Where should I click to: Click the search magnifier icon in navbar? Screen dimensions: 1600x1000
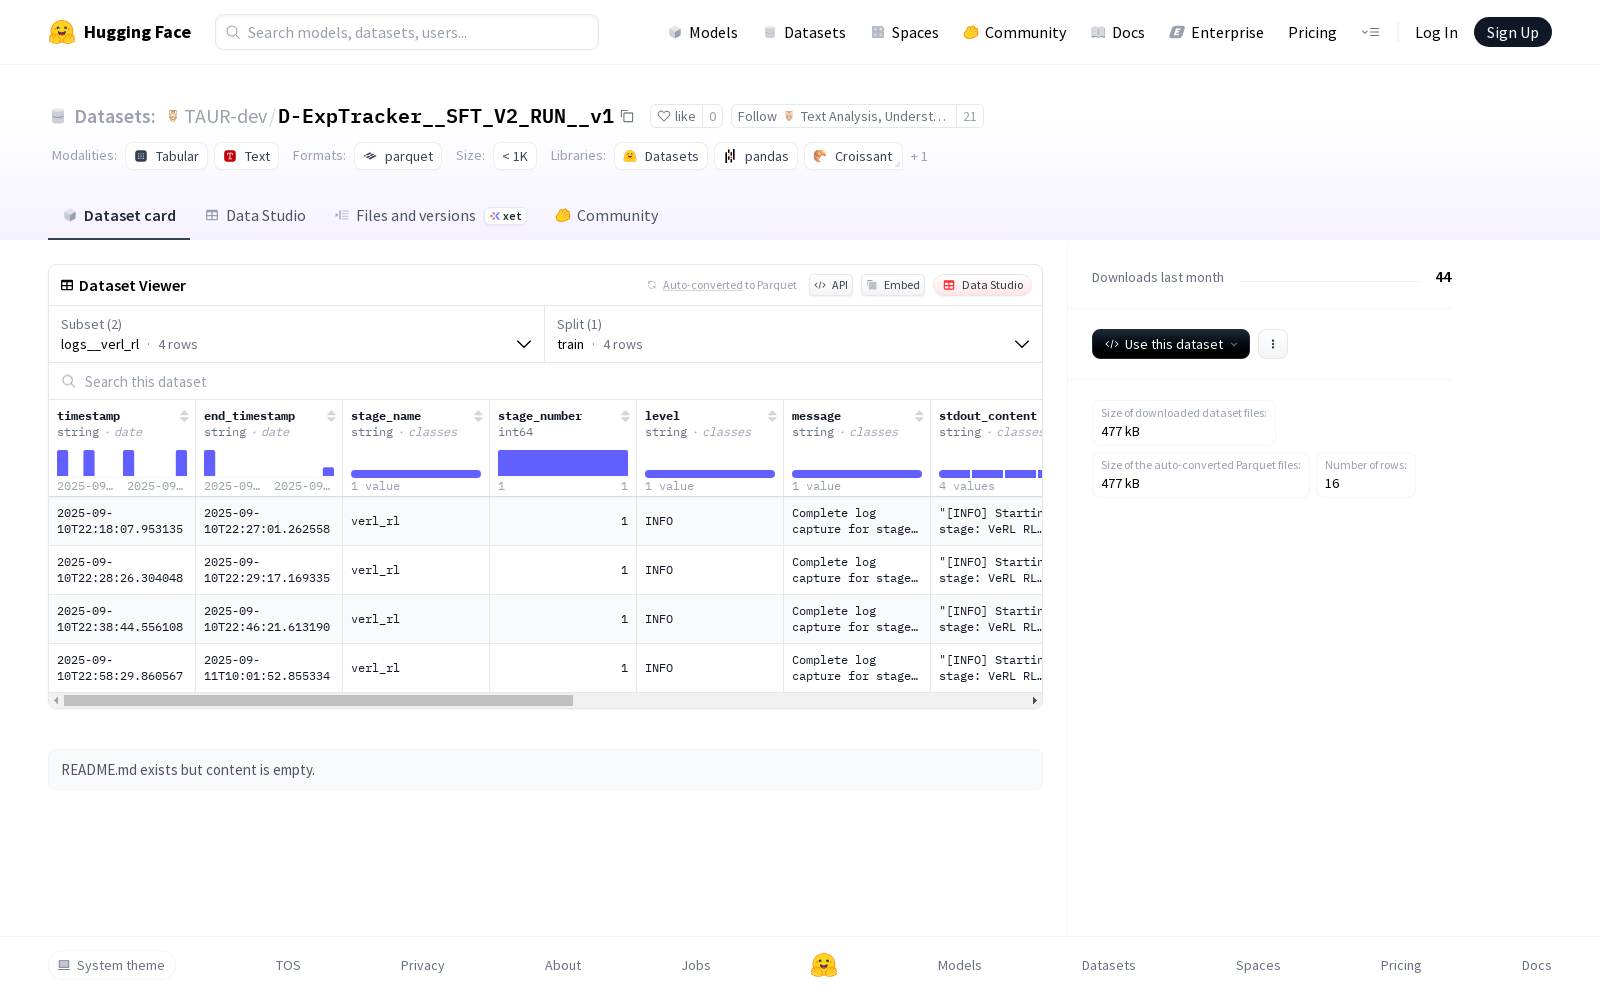tap(233, 32)
